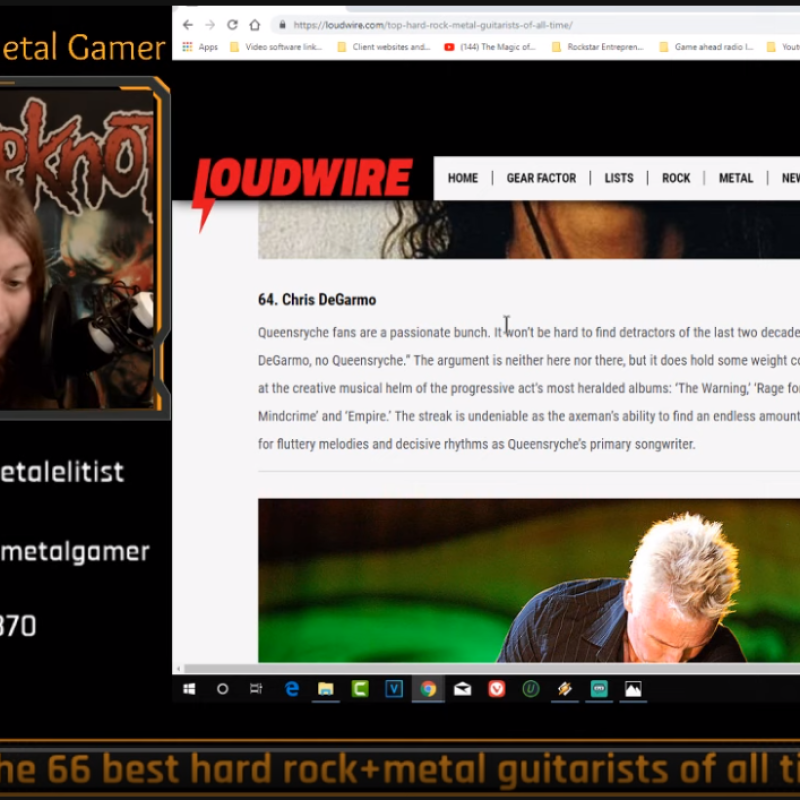Open the teal app taskbar icon
800x800 pixels.
click(x=599, y=689)
